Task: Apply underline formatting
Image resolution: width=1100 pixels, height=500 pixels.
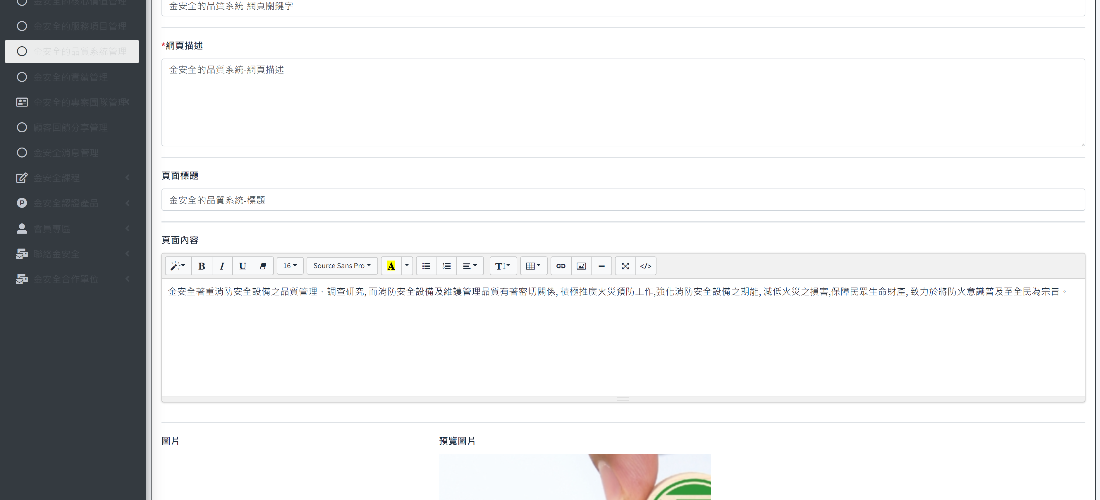Action: (x=242, y=266)
